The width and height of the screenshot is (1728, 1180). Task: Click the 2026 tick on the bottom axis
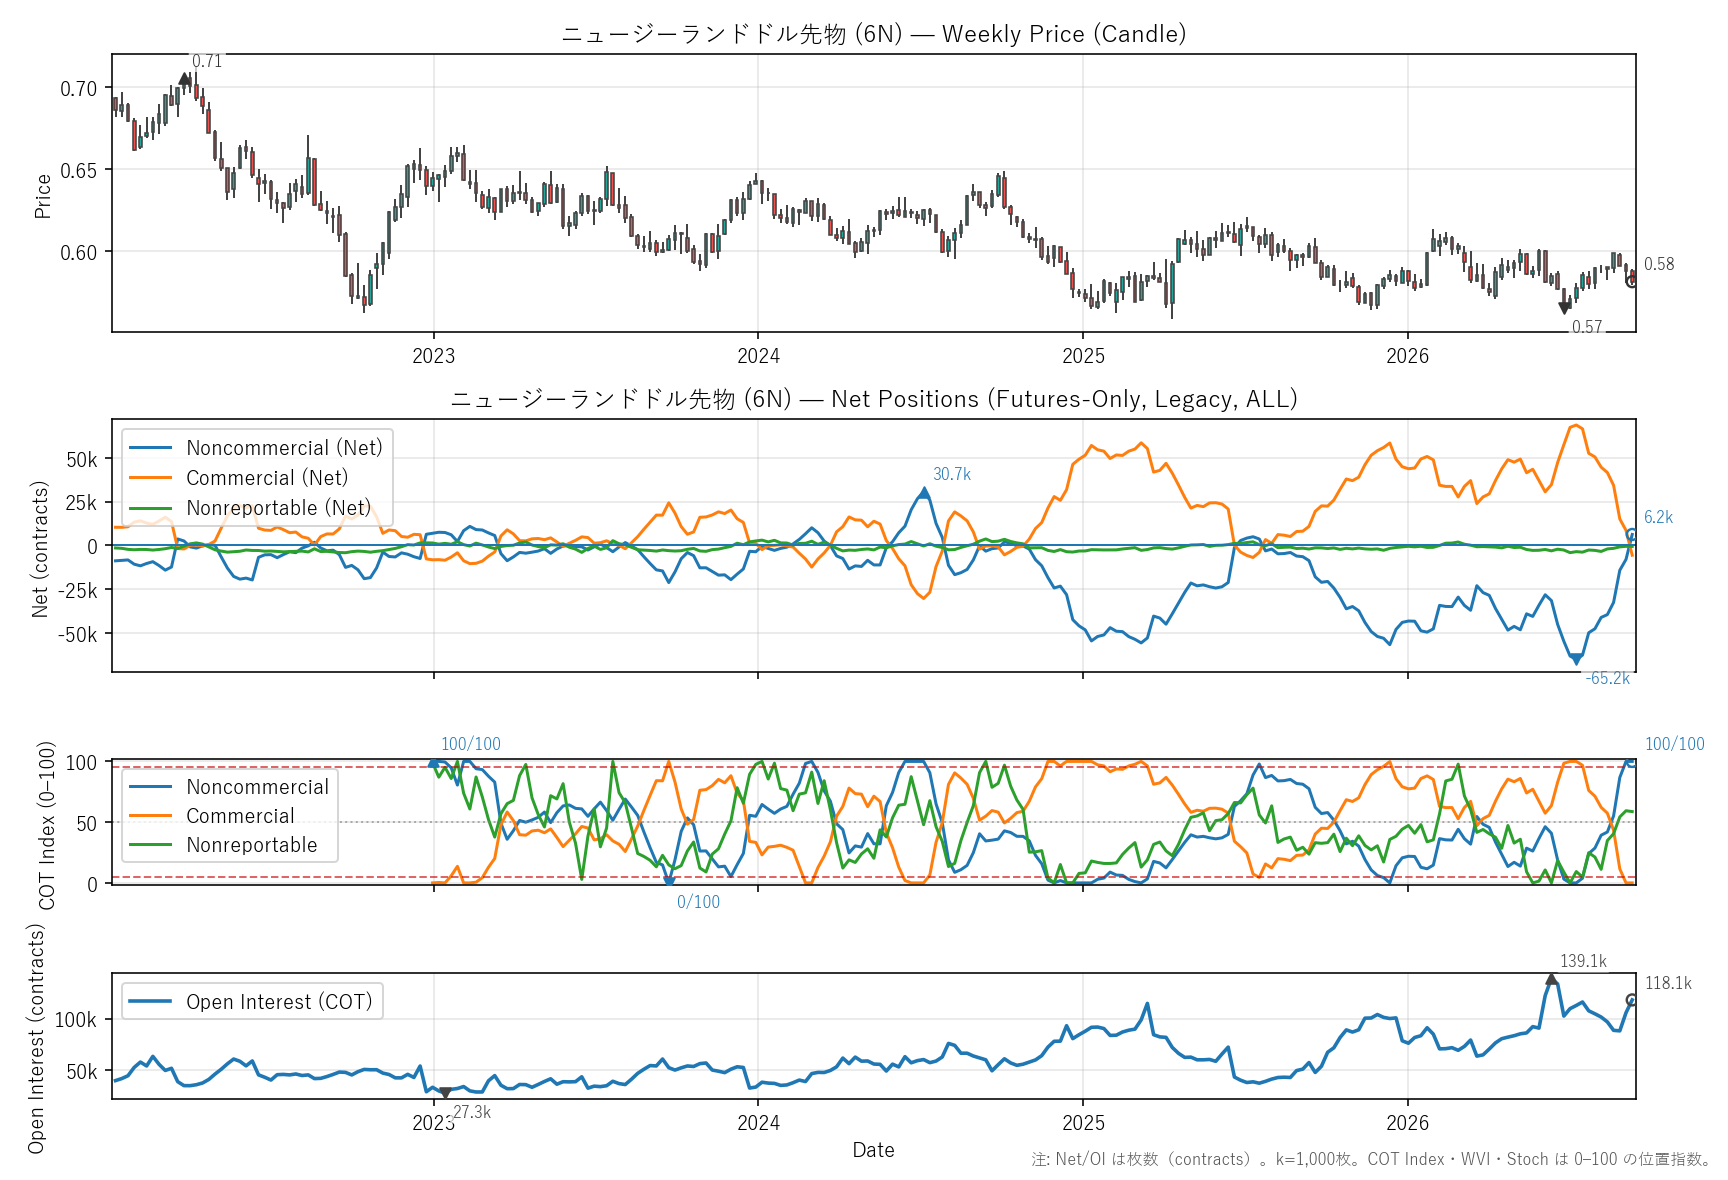point(1407,1123)
